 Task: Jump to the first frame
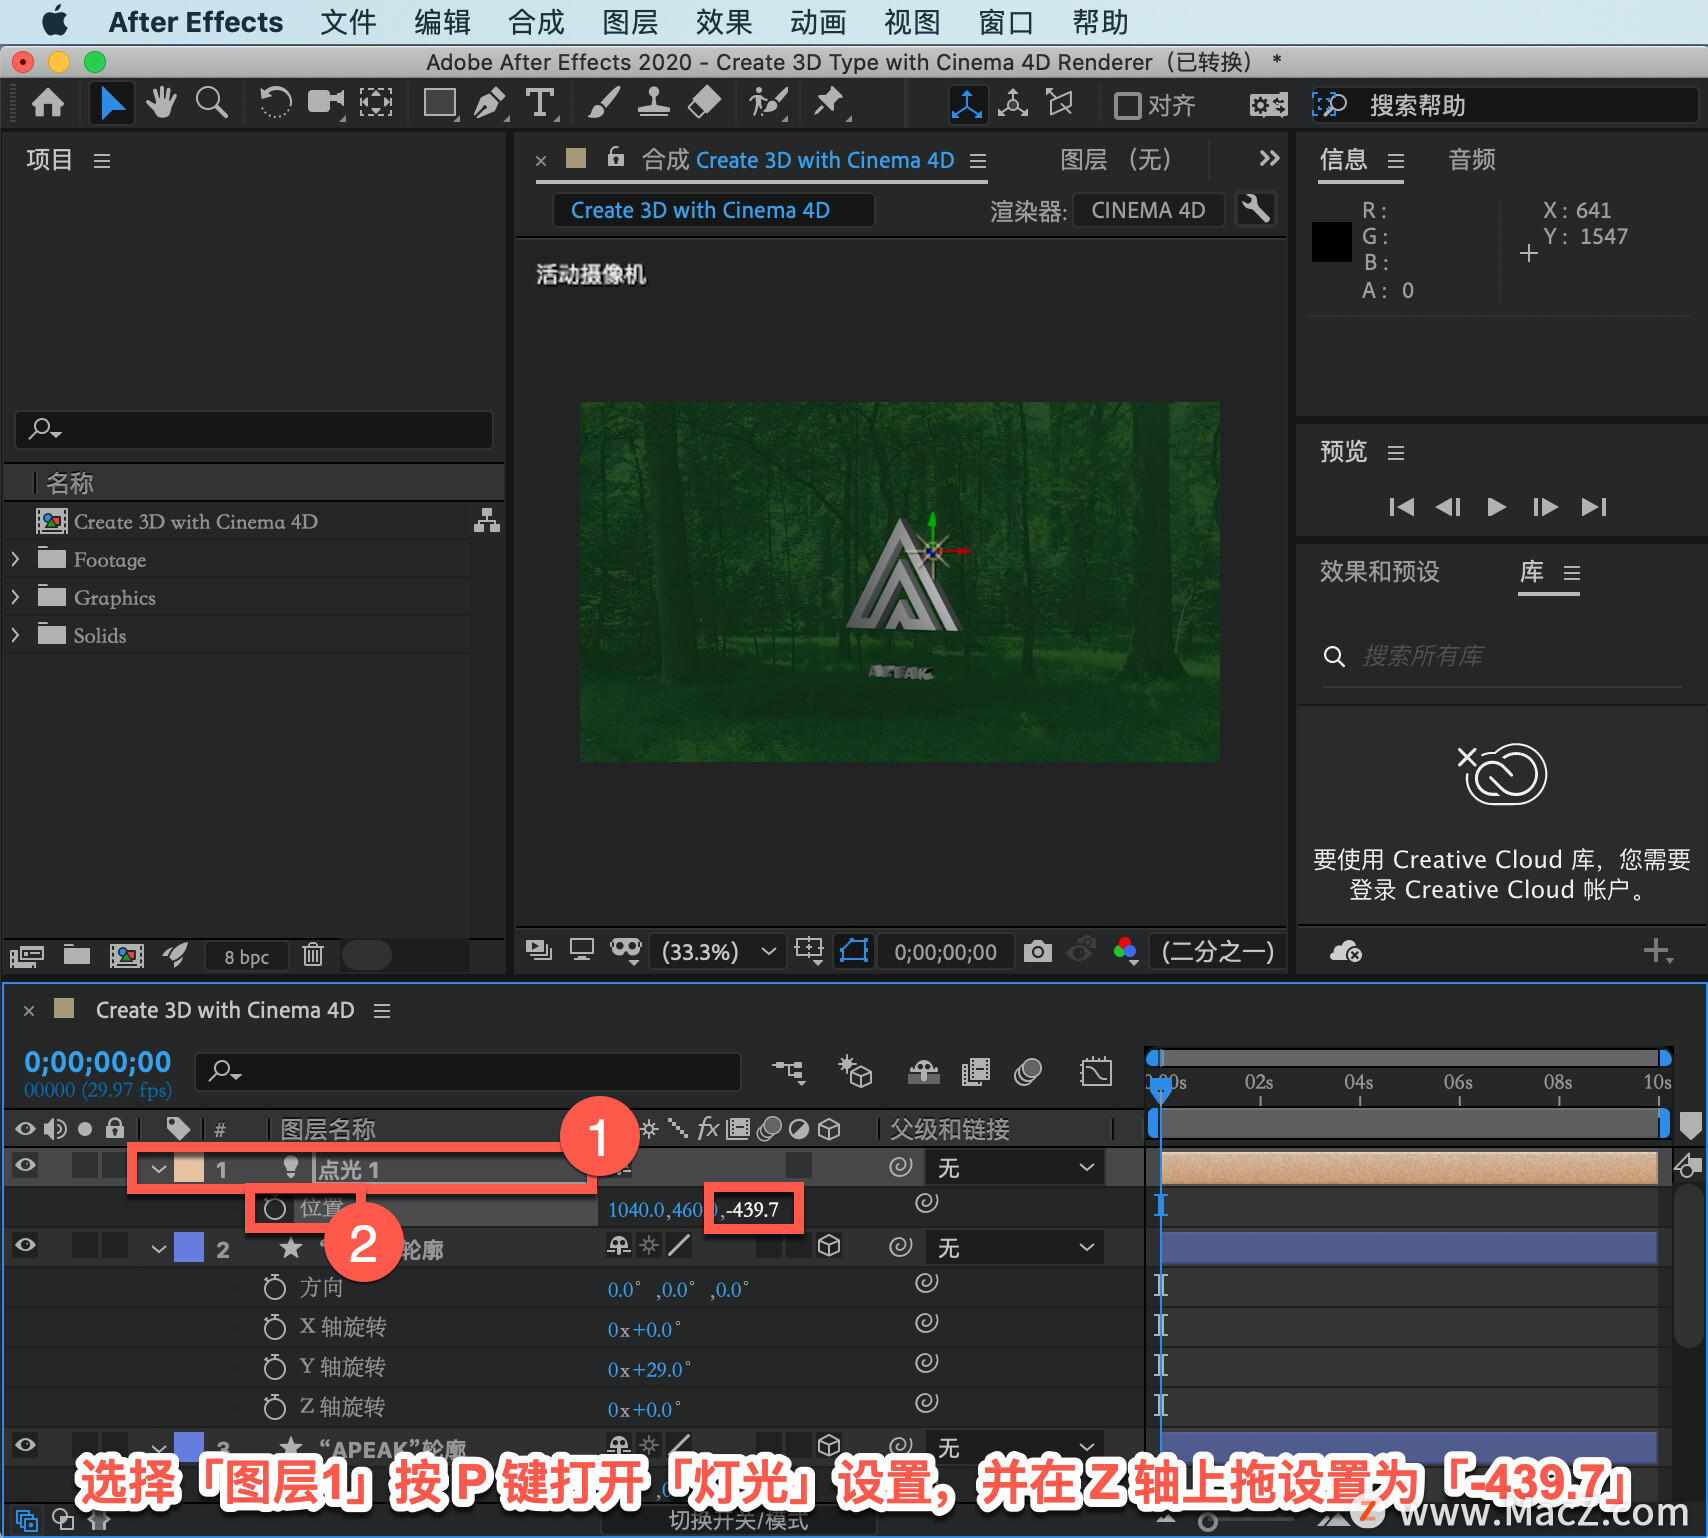(1401, 507)
